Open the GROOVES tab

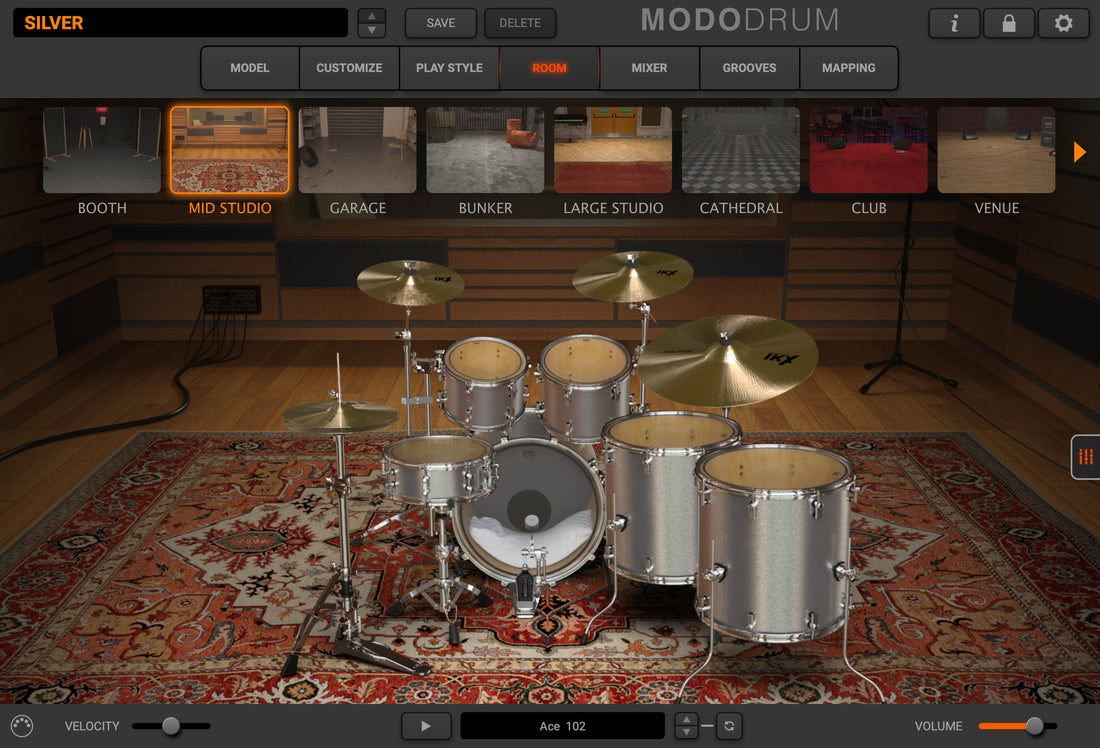pos(749,68)
